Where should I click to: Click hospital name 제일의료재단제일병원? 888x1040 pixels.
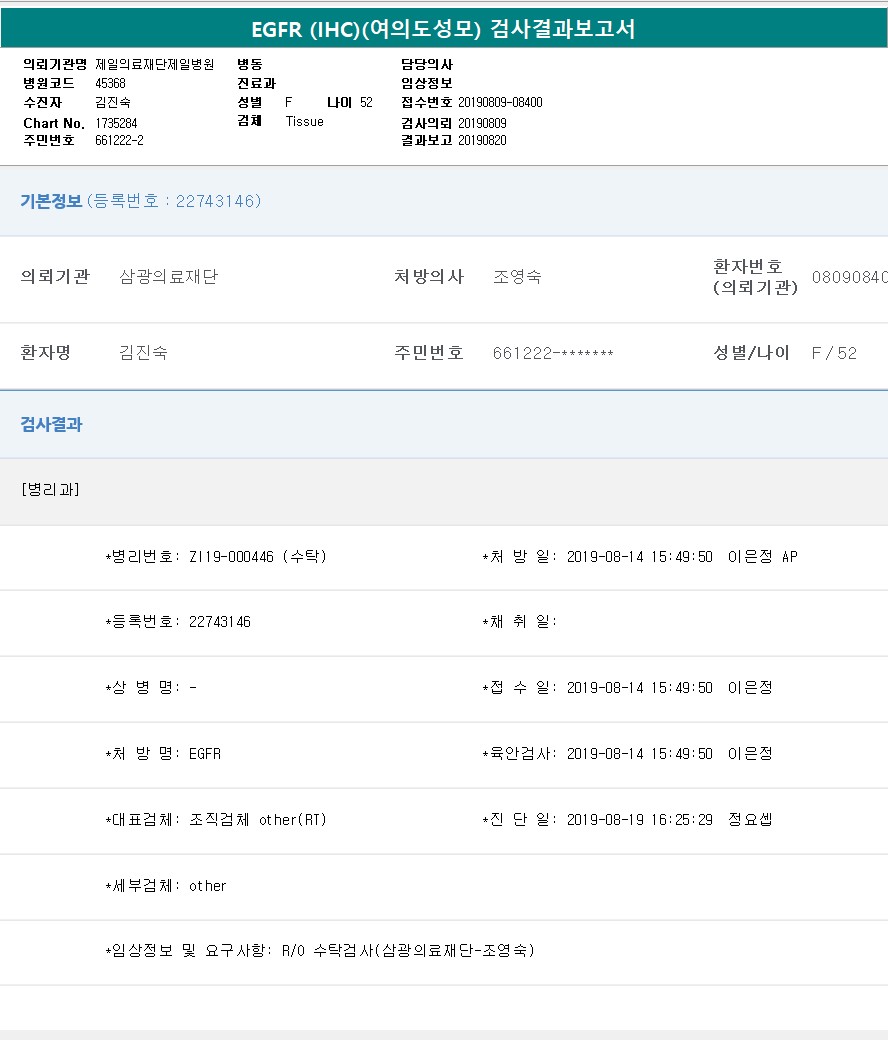154,64
